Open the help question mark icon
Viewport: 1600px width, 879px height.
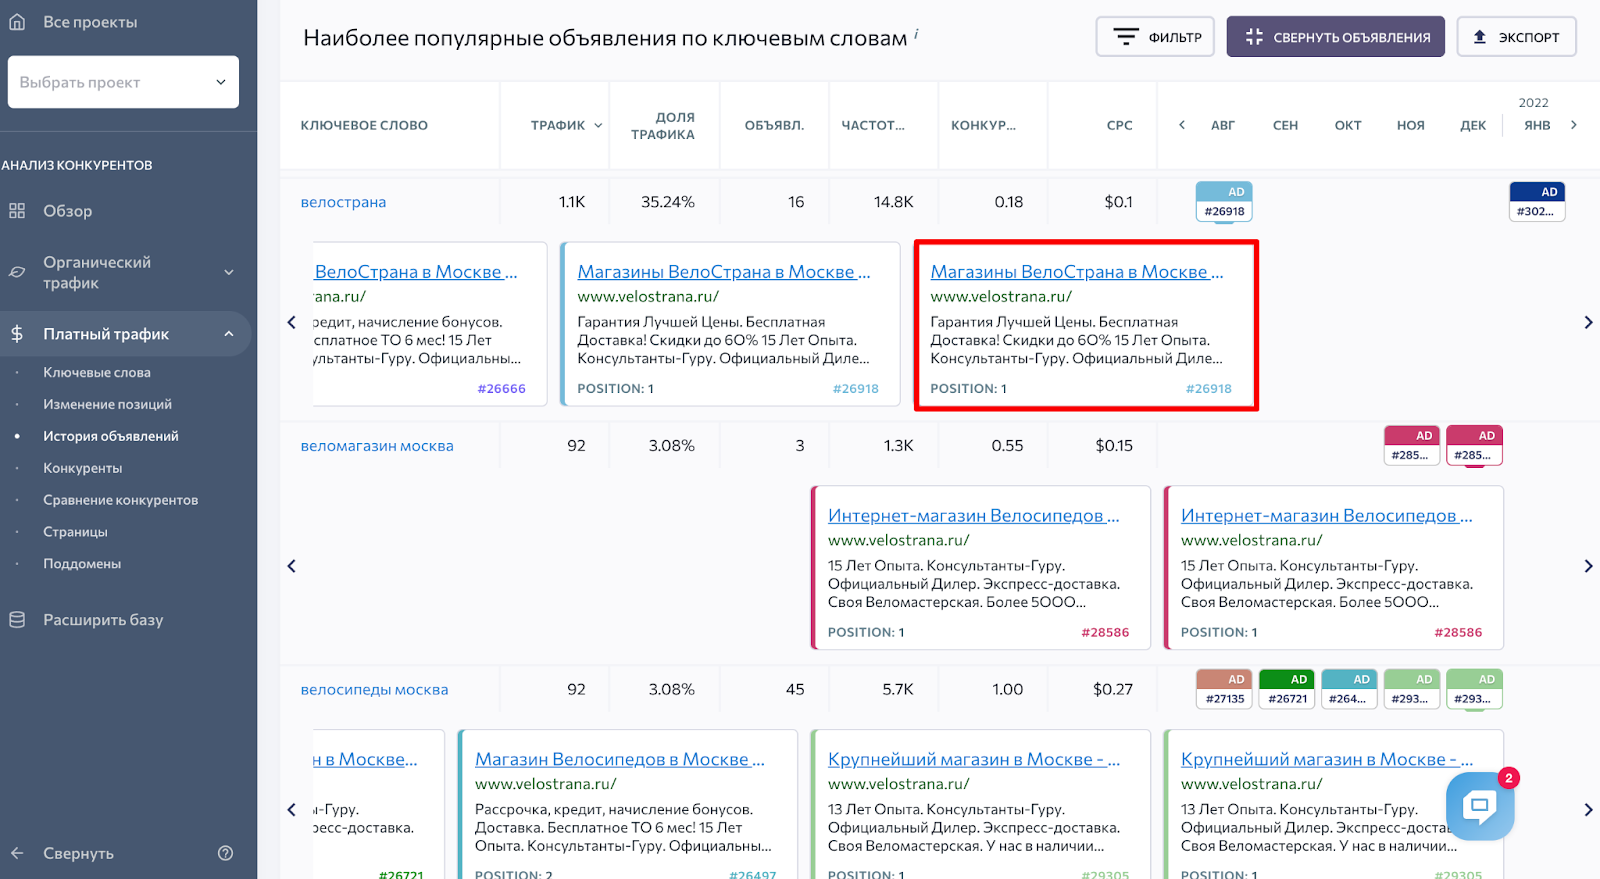tap(225, 853)
